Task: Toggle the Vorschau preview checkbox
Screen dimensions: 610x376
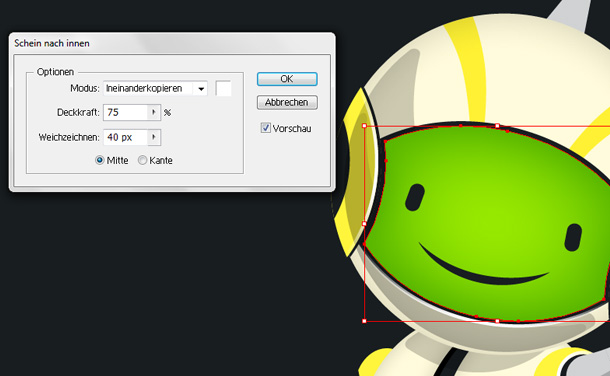Action: [x=266, y=128]
